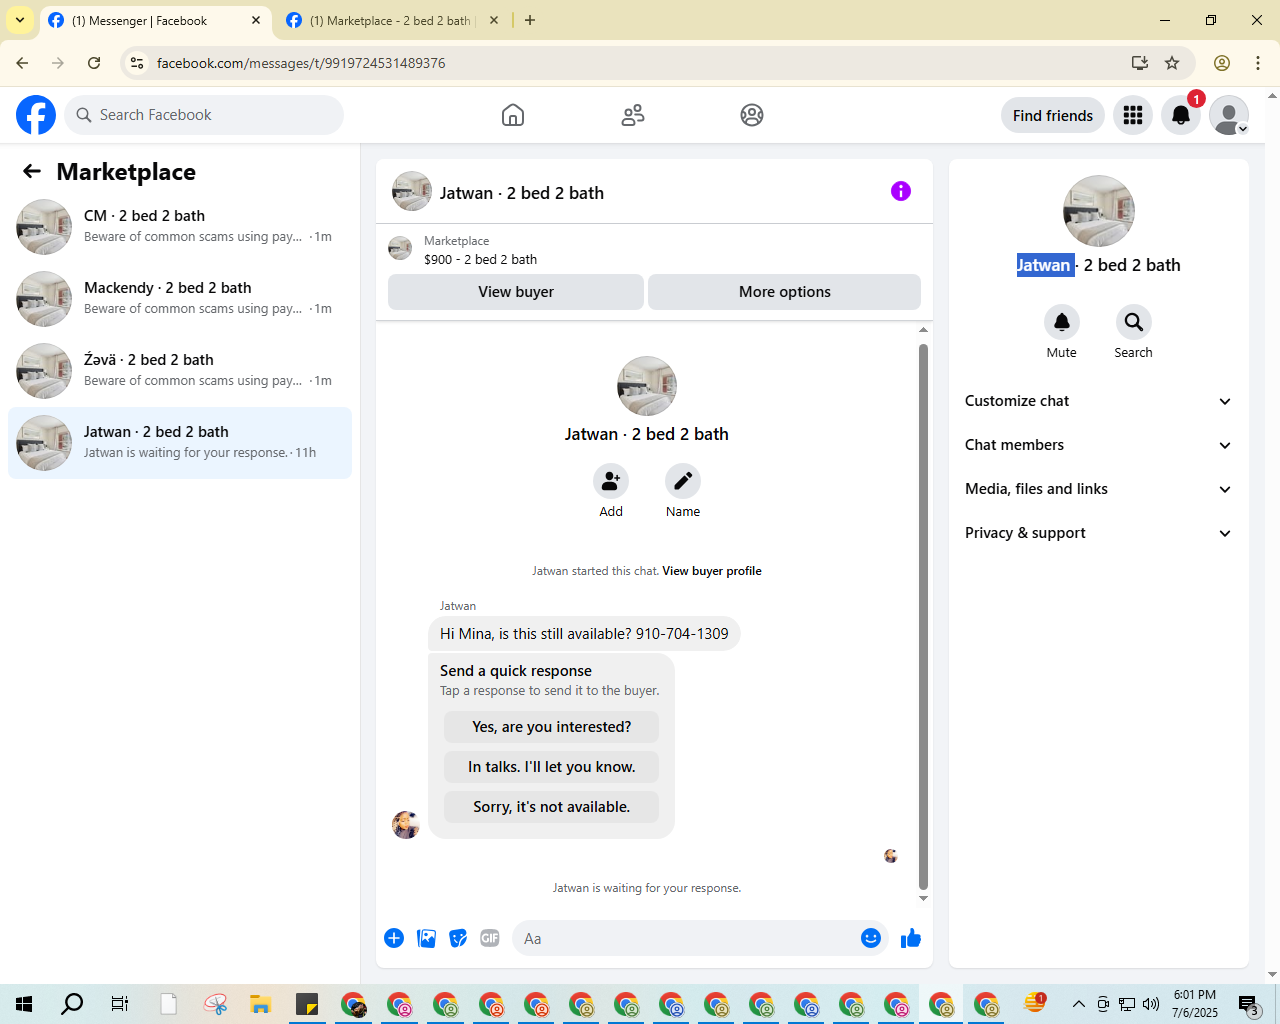Open View buyer profile link
The height and width of the screenshot is (1024, 1280).
point(712,571)
